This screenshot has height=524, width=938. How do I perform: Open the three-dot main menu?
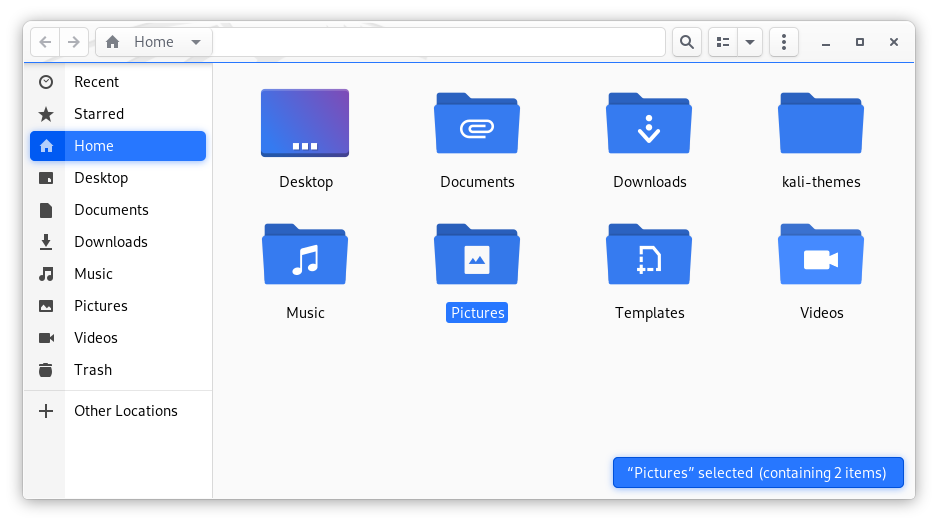784,42
